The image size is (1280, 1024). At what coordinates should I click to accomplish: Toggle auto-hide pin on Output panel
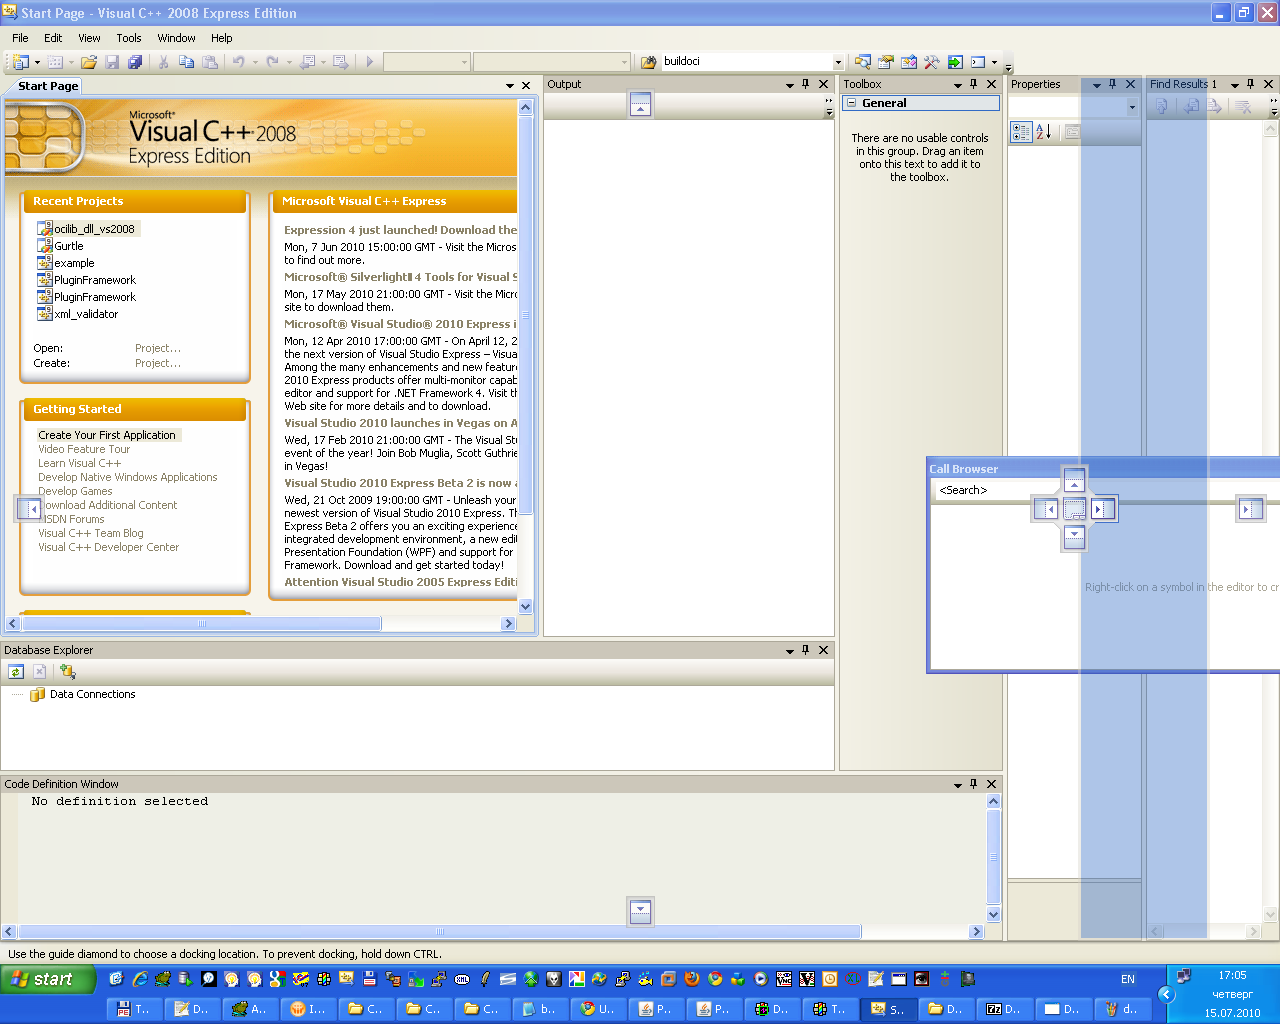point(805,85)
